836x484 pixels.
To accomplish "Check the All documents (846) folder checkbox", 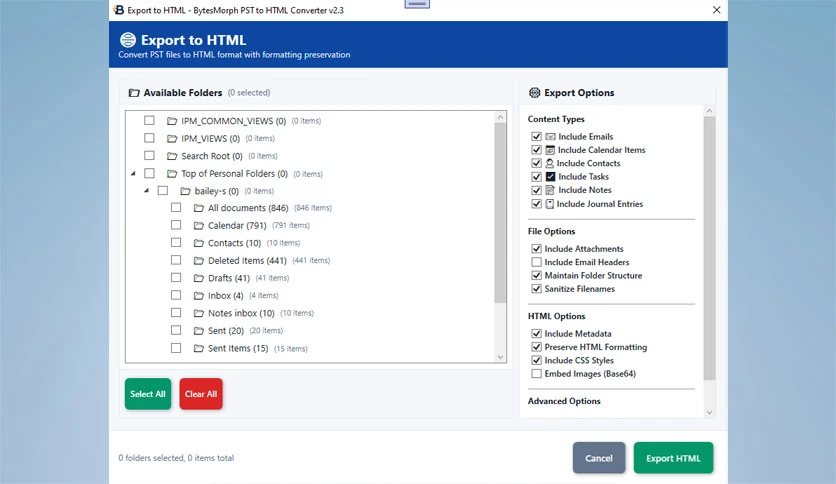I will point(176,207).
